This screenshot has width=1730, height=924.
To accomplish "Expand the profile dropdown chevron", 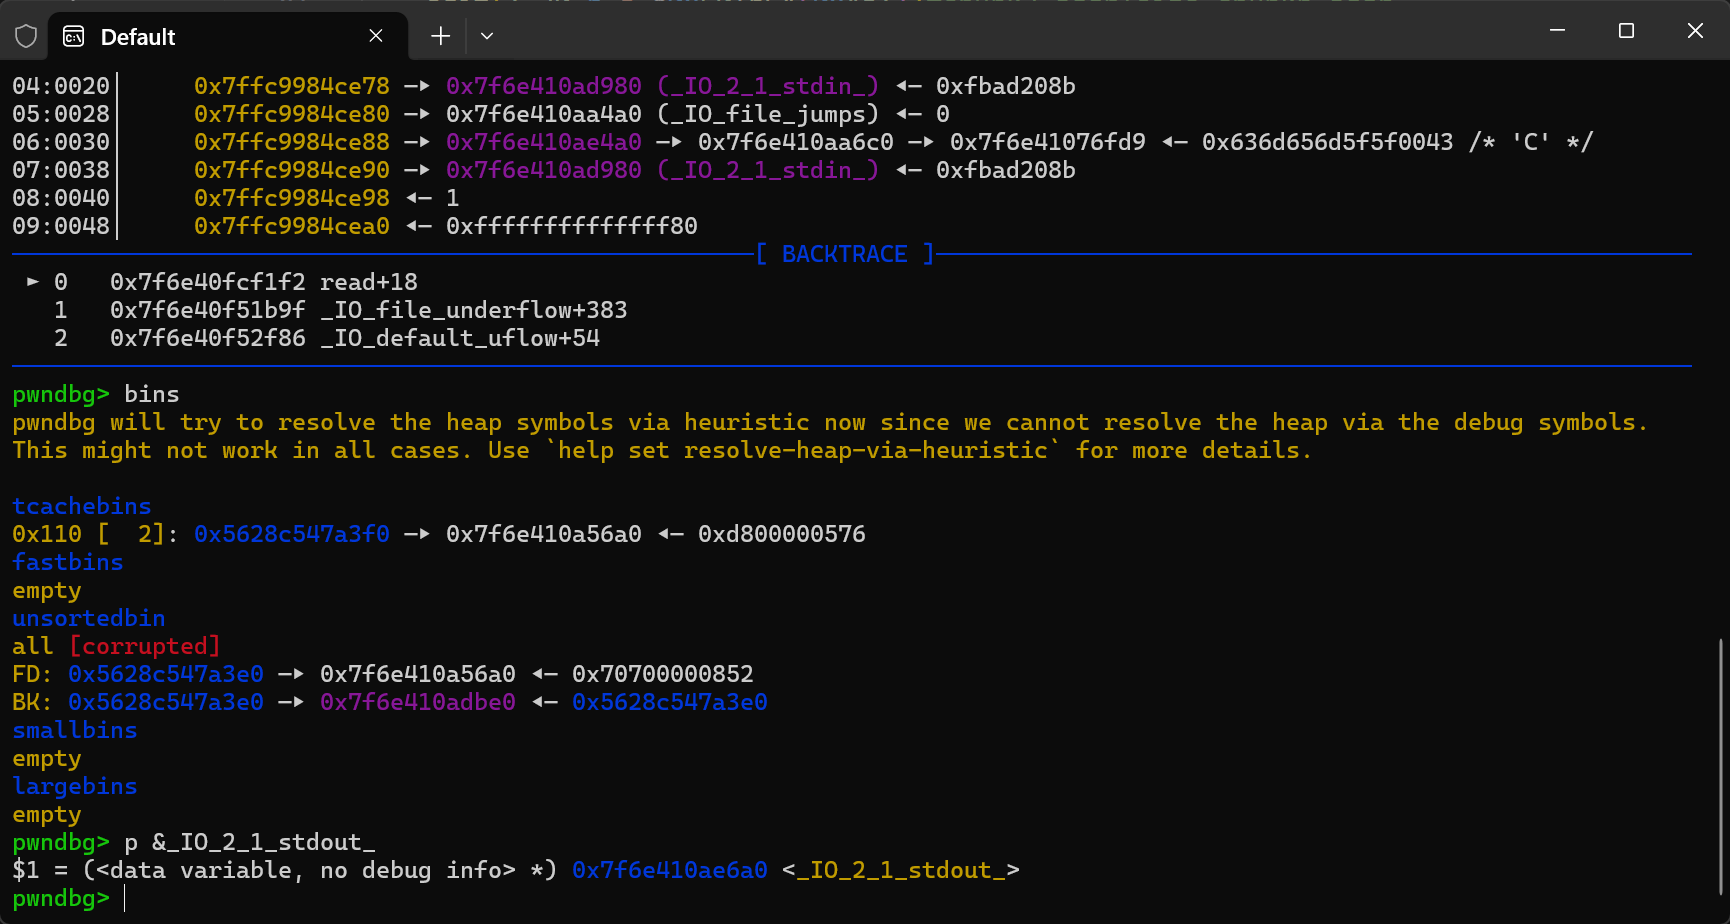I will (x=487, y=37).
